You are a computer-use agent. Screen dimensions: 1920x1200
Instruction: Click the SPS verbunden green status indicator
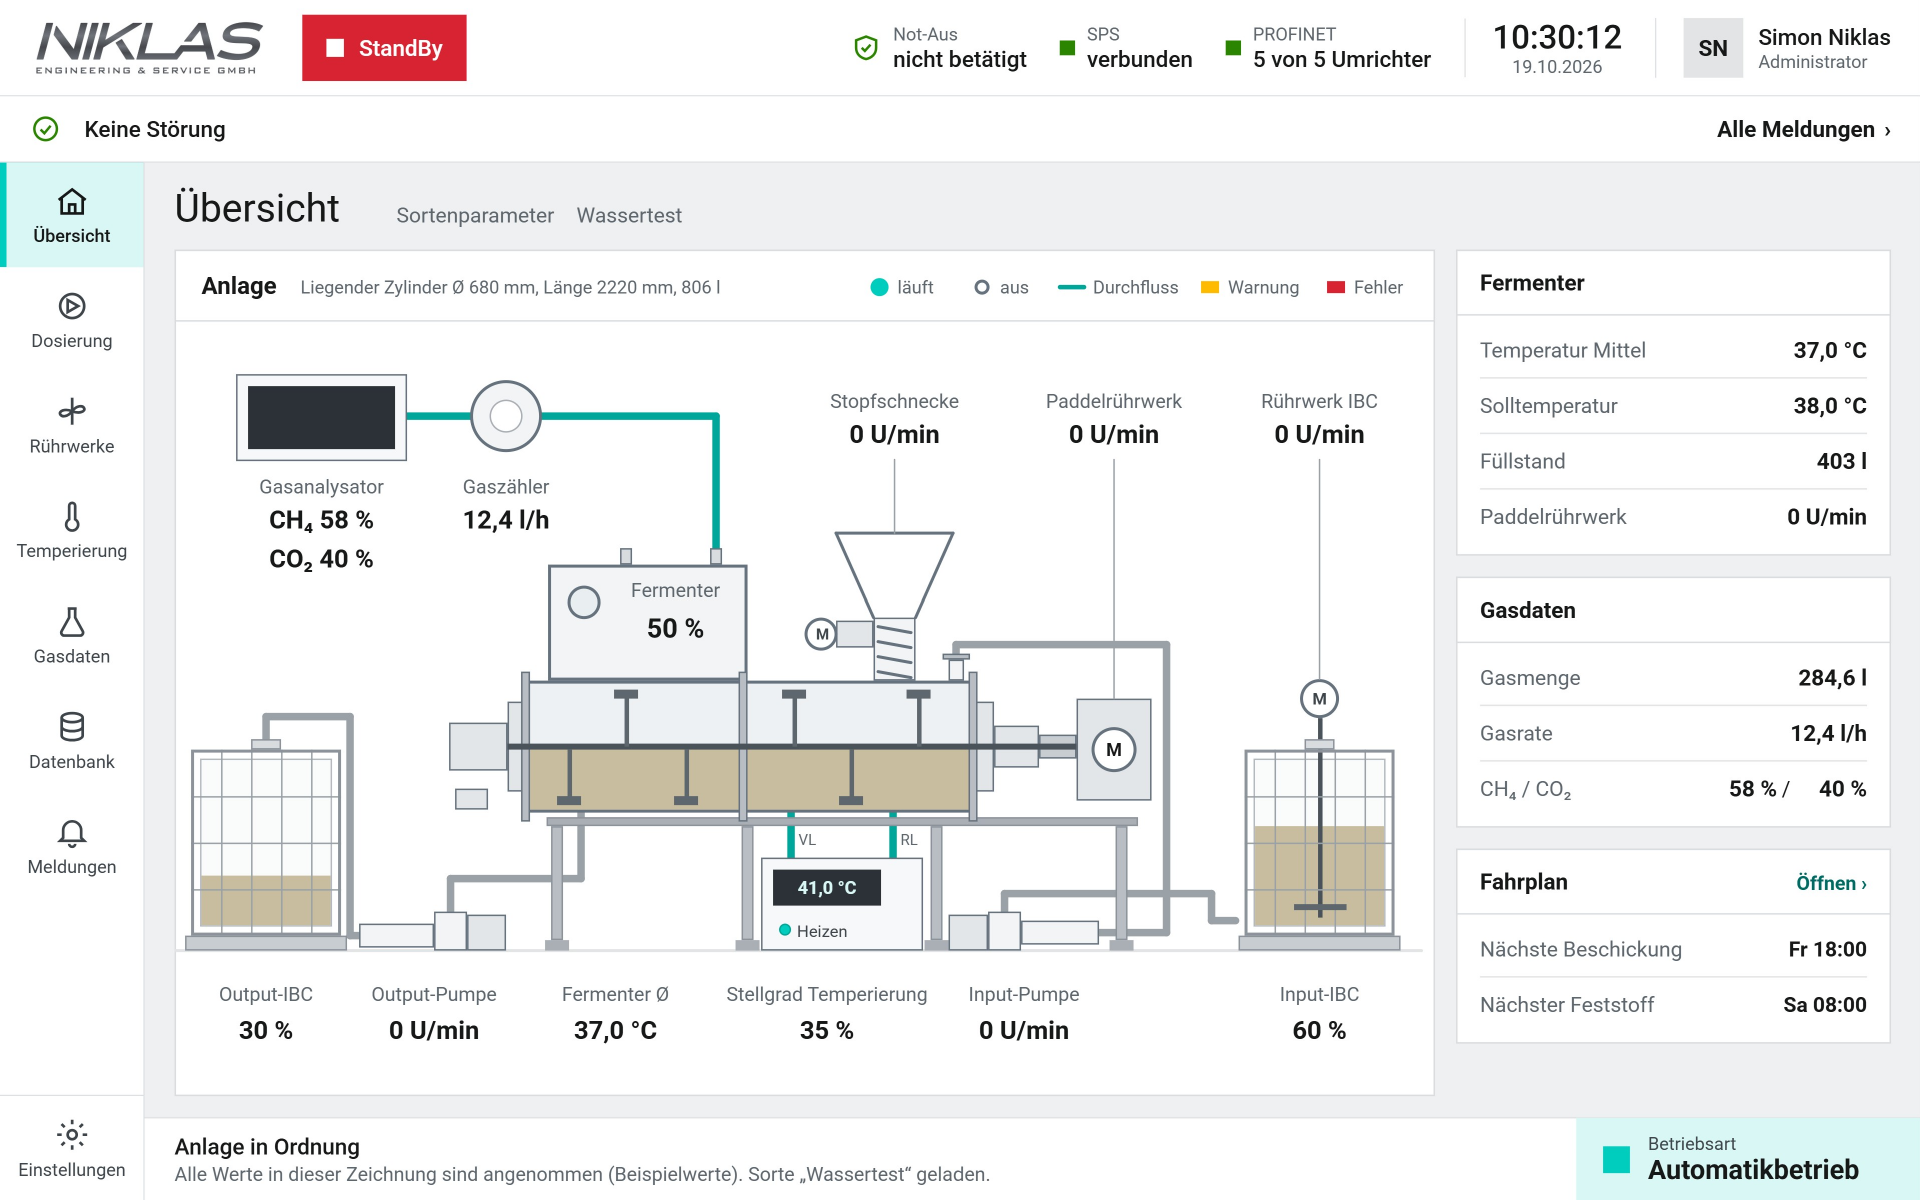click(x=1067, y=48)
